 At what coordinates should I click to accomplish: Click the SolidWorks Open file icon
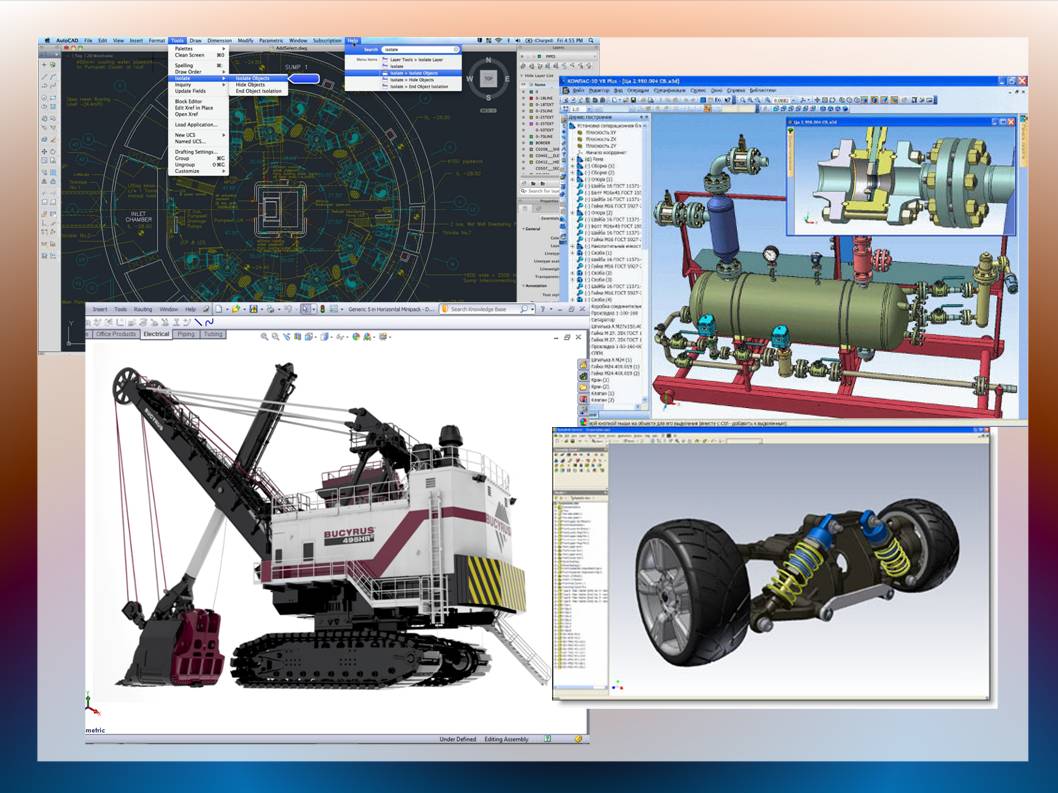click(235, 309)
